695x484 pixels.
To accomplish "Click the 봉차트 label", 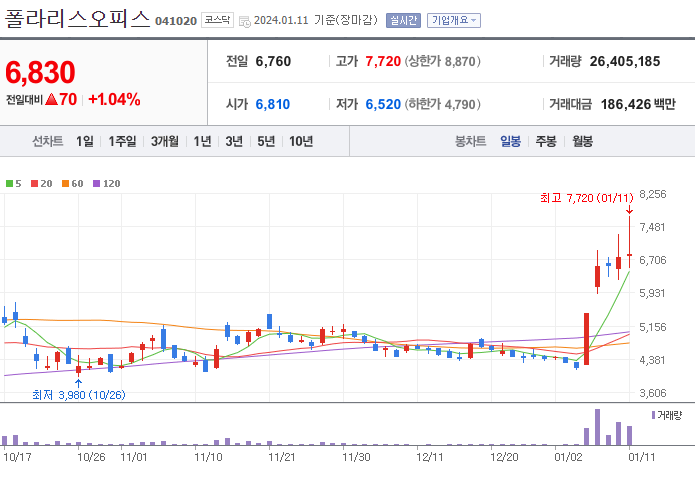I will (x=470, y=141).
